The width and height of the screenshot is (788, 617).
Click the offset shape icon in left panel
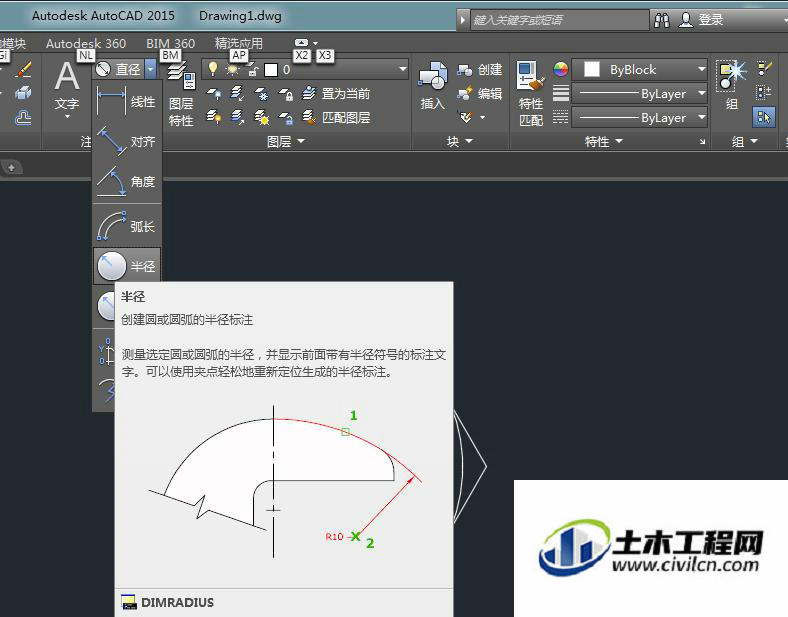coord(23,118)
